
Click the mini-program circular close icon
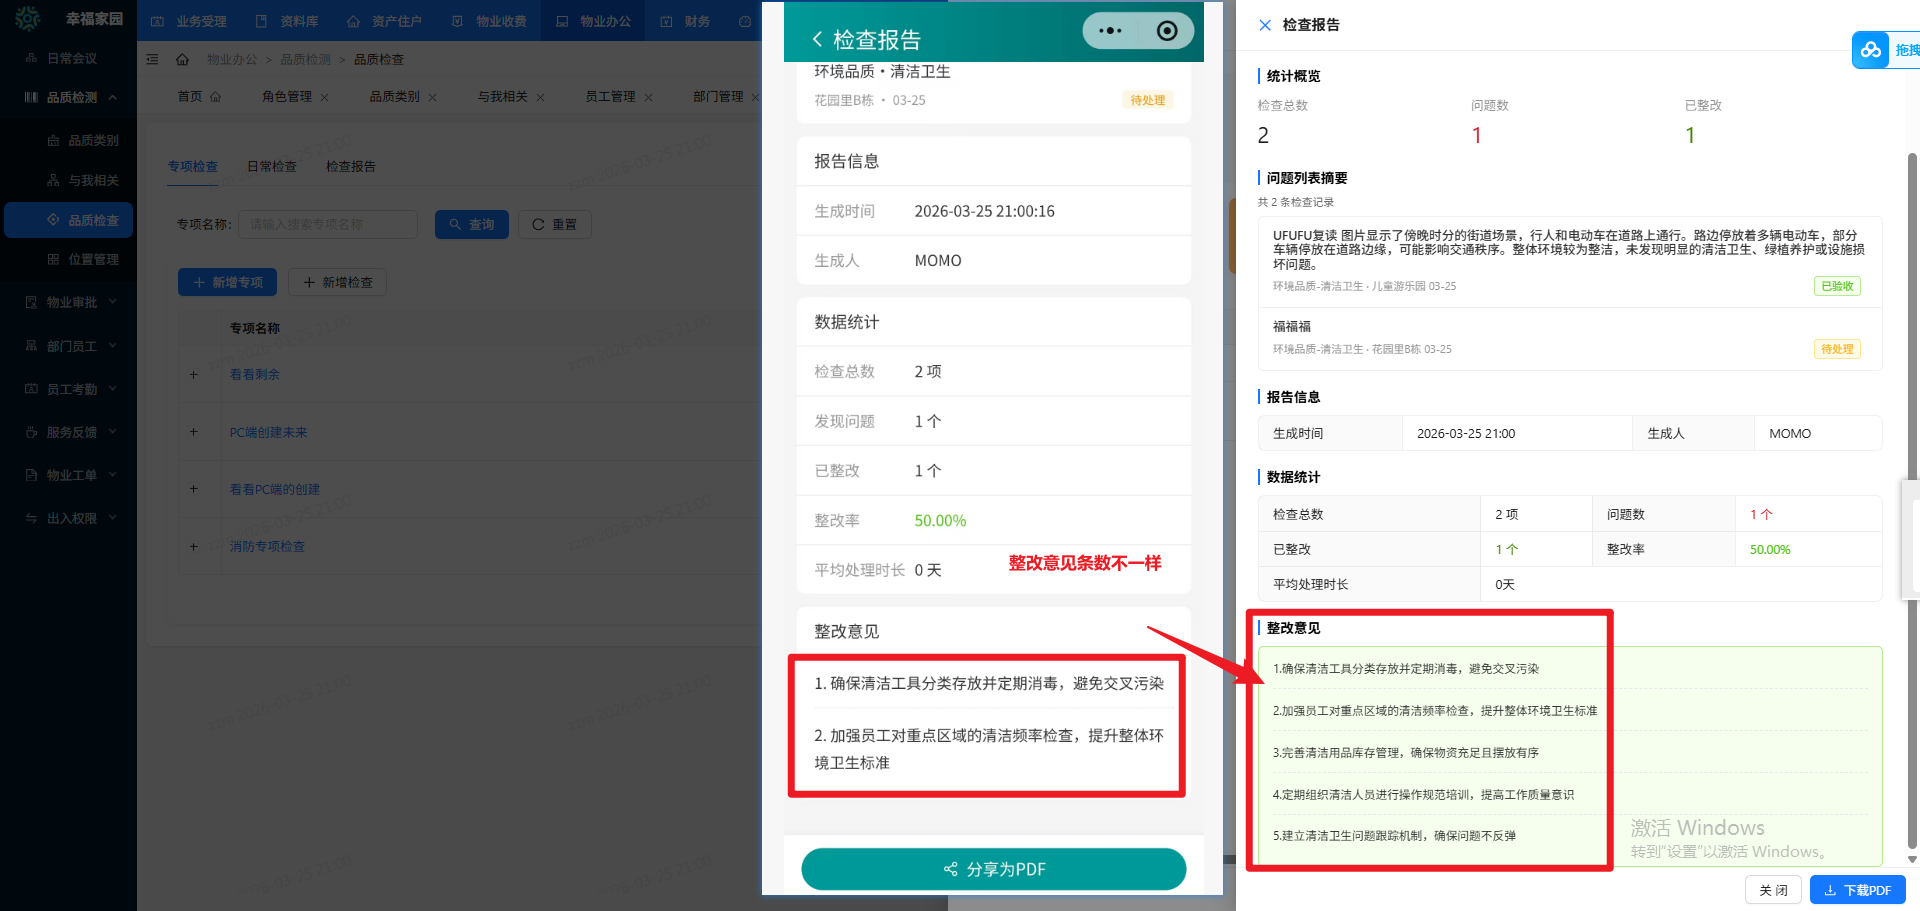click(x=1166, y=31)
